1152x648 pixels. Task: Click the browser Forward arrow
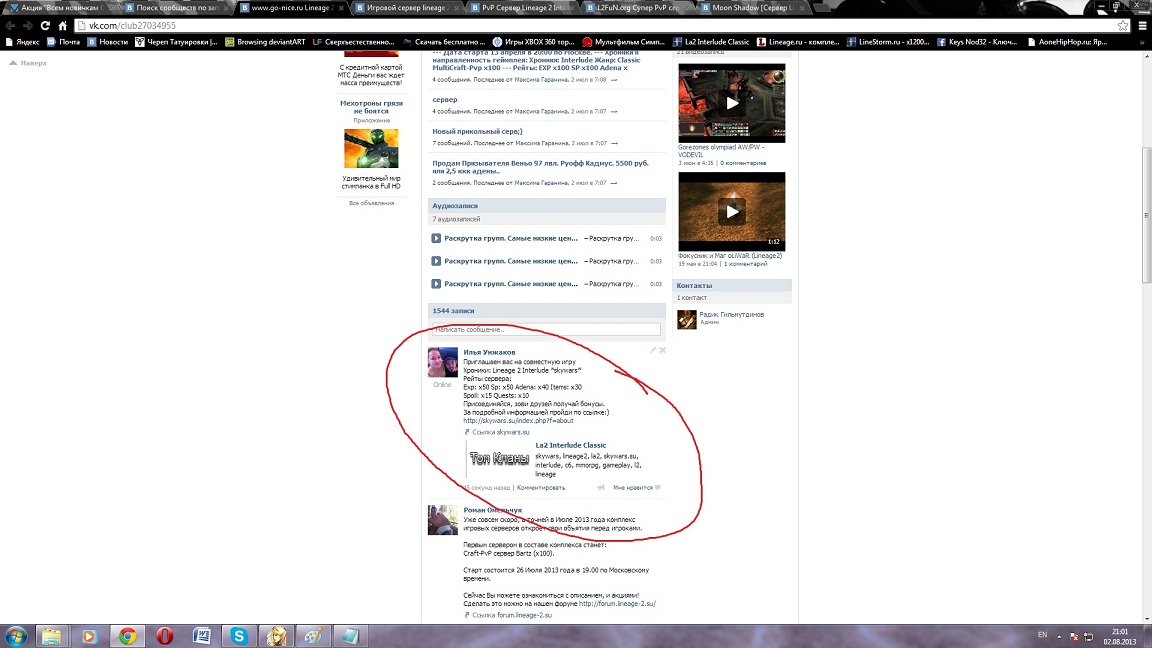coord(27,26)
